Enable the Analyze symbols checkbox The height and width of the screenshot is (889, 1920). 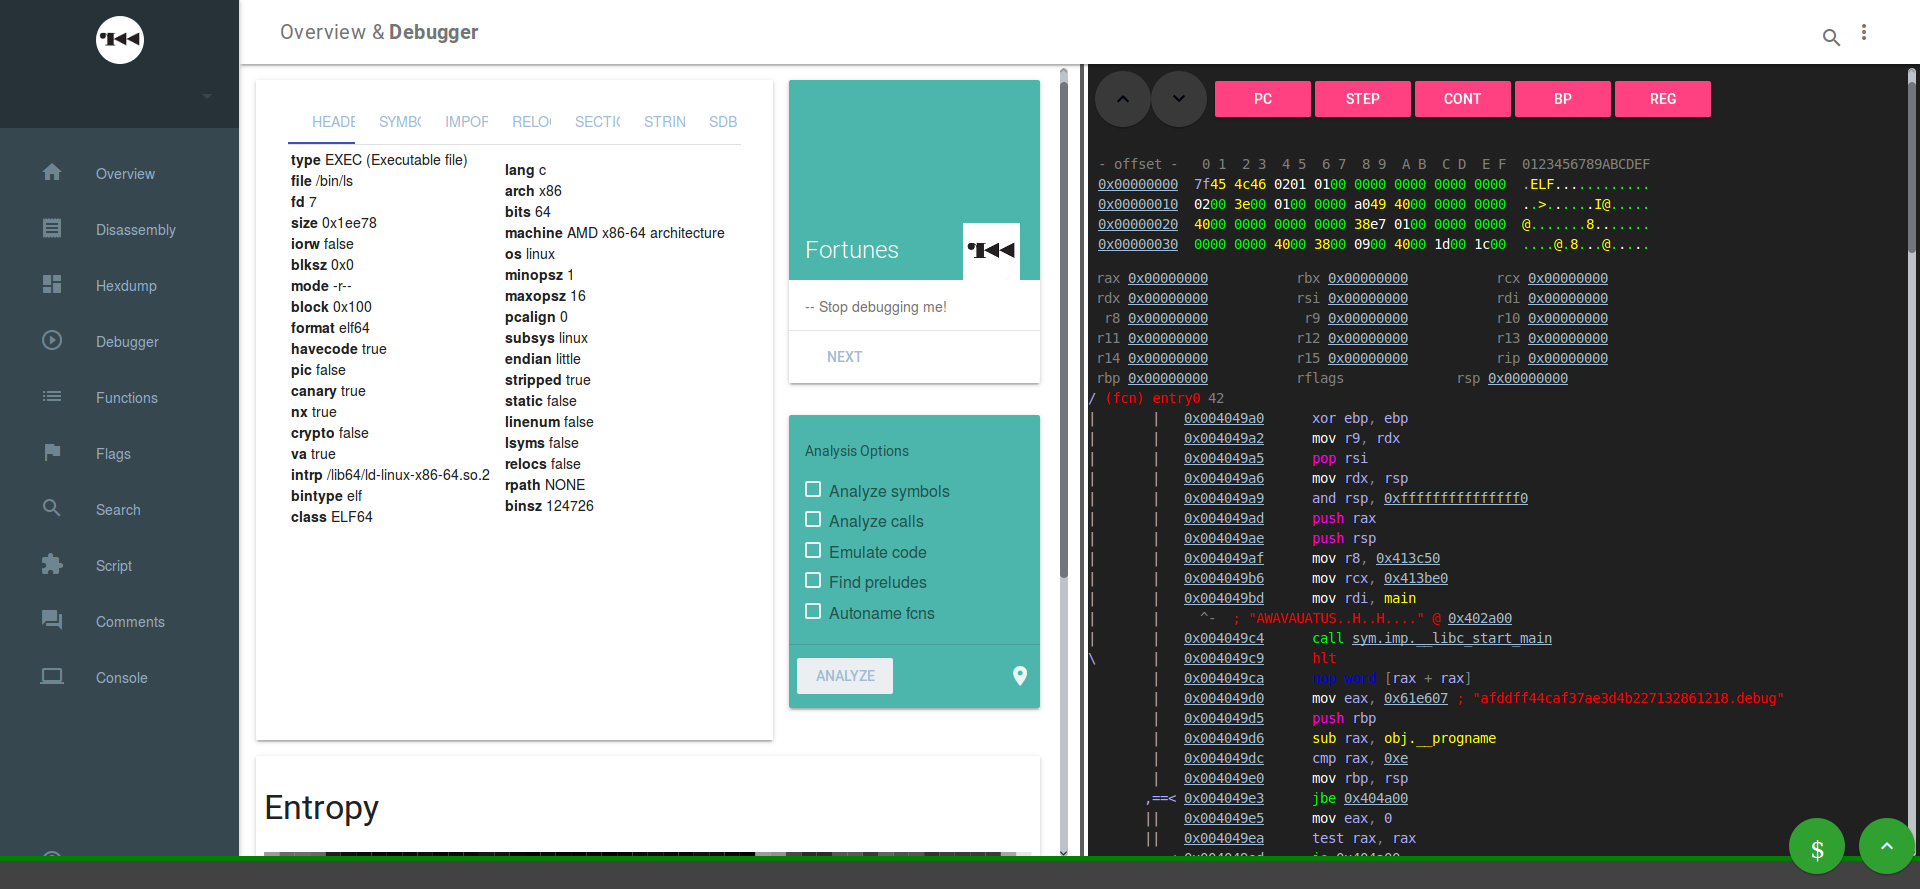click(813, 489)
